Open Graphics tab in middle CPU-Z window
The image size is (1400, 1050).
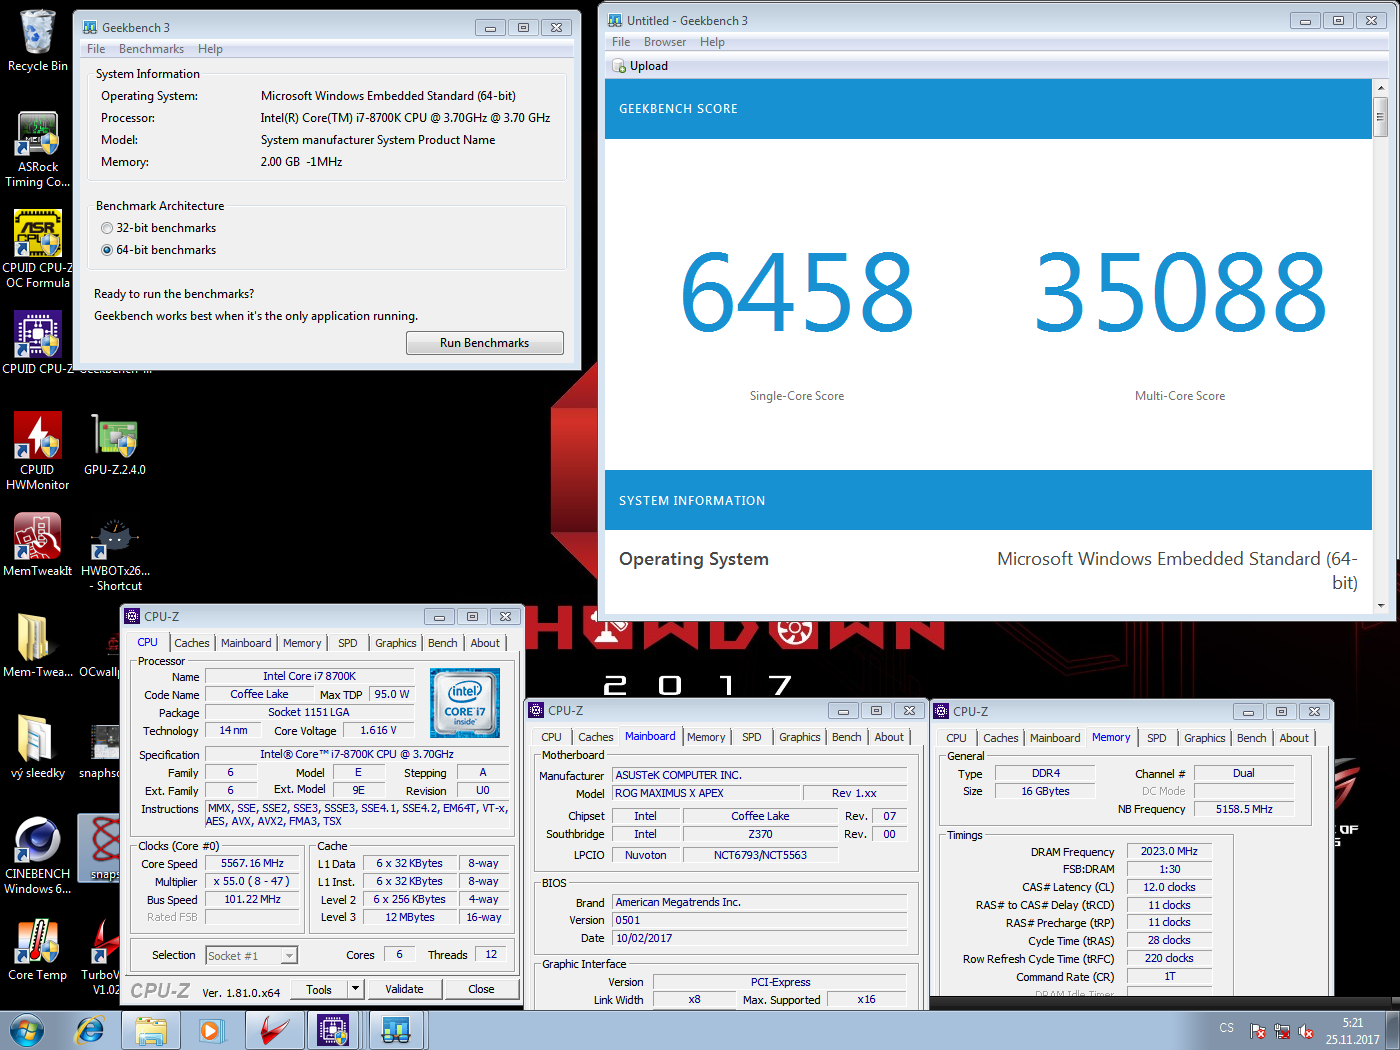[x=800, y=737]
